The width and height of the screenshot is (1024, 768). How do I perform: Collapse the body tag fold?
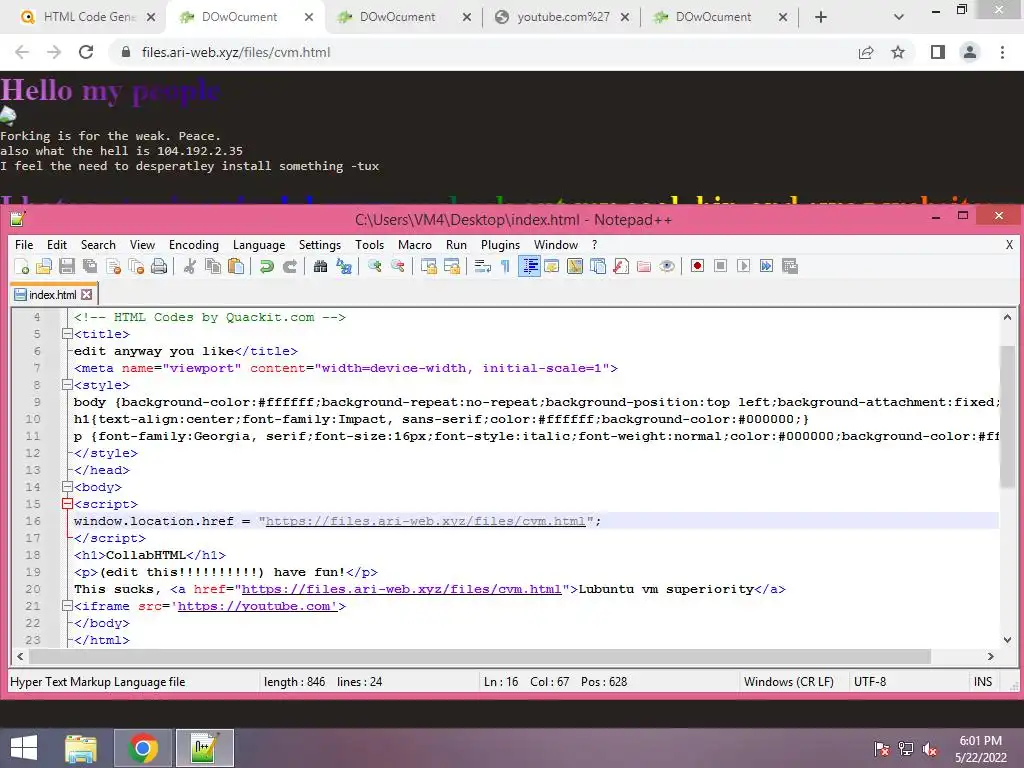[x=67, y=487]
